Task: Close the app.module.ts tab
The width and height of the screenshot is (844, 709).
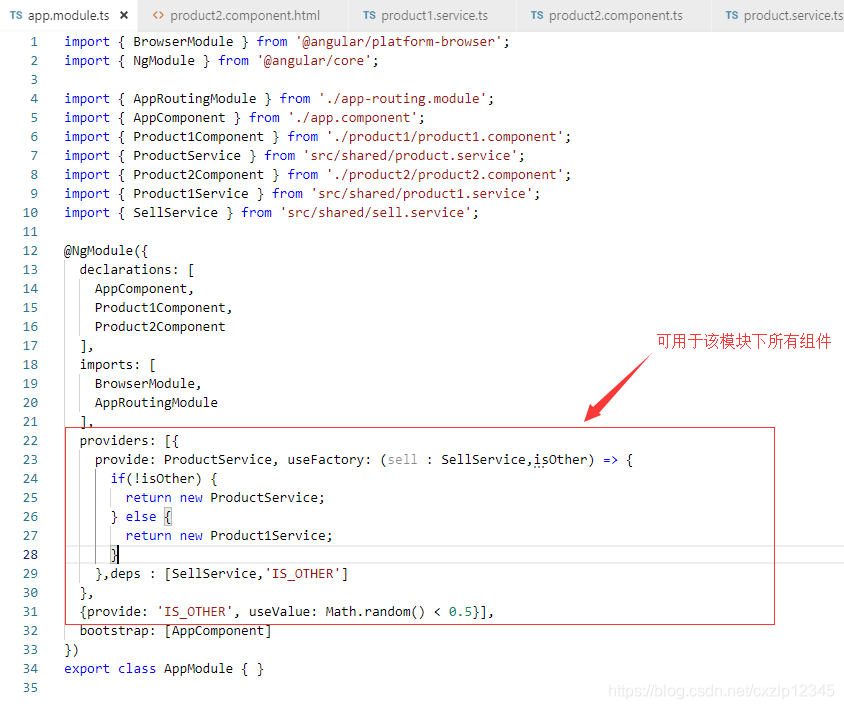Action: point(124,16)
